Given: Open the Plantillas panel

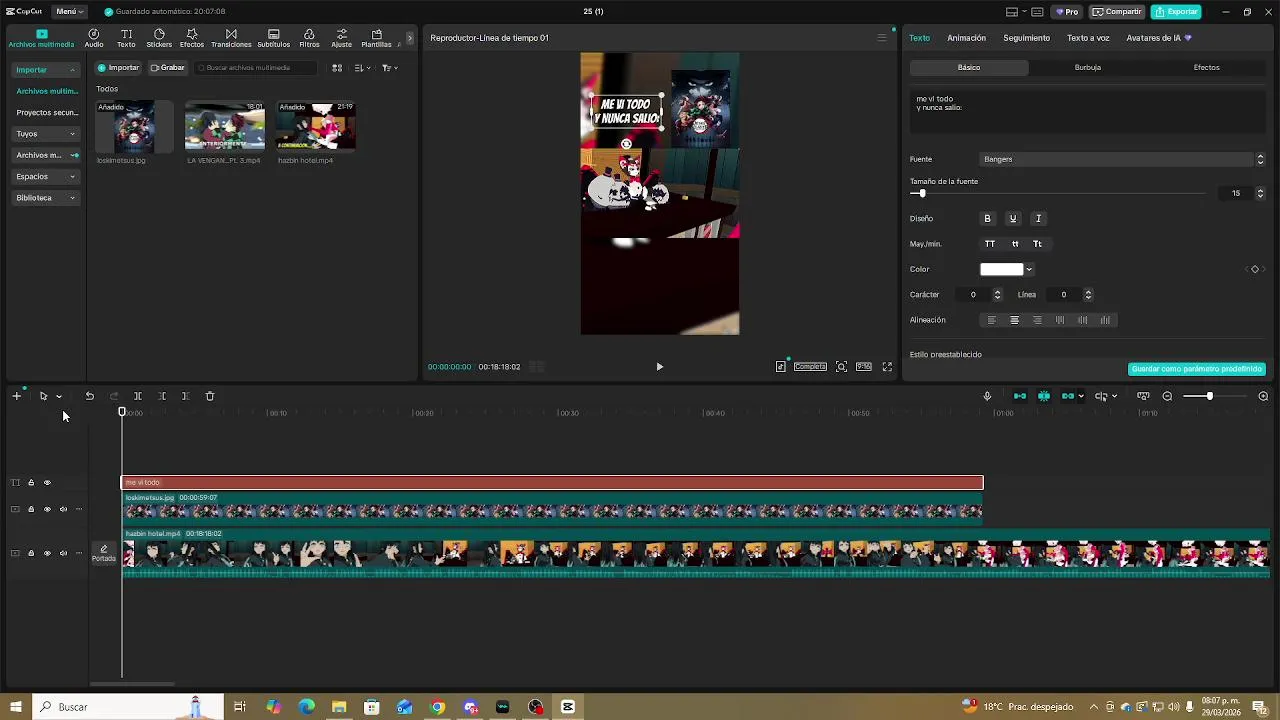Looking at the screenshot, I should tap(376, 38).
